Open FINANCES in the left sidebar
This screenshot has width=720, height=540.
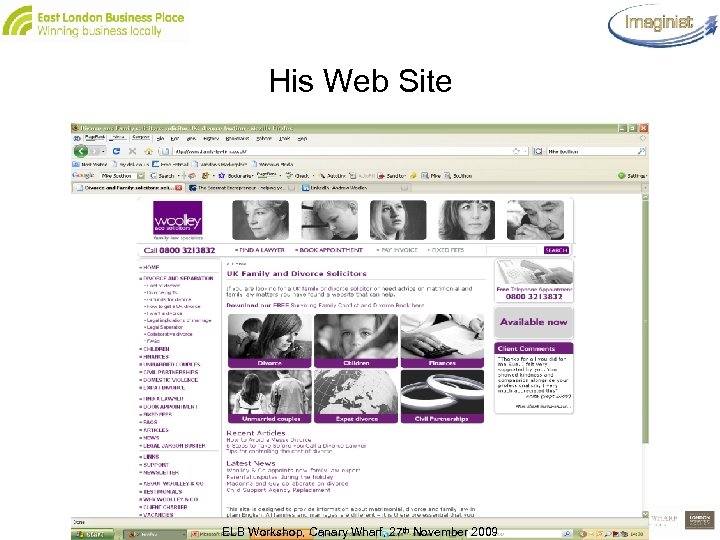154,357
